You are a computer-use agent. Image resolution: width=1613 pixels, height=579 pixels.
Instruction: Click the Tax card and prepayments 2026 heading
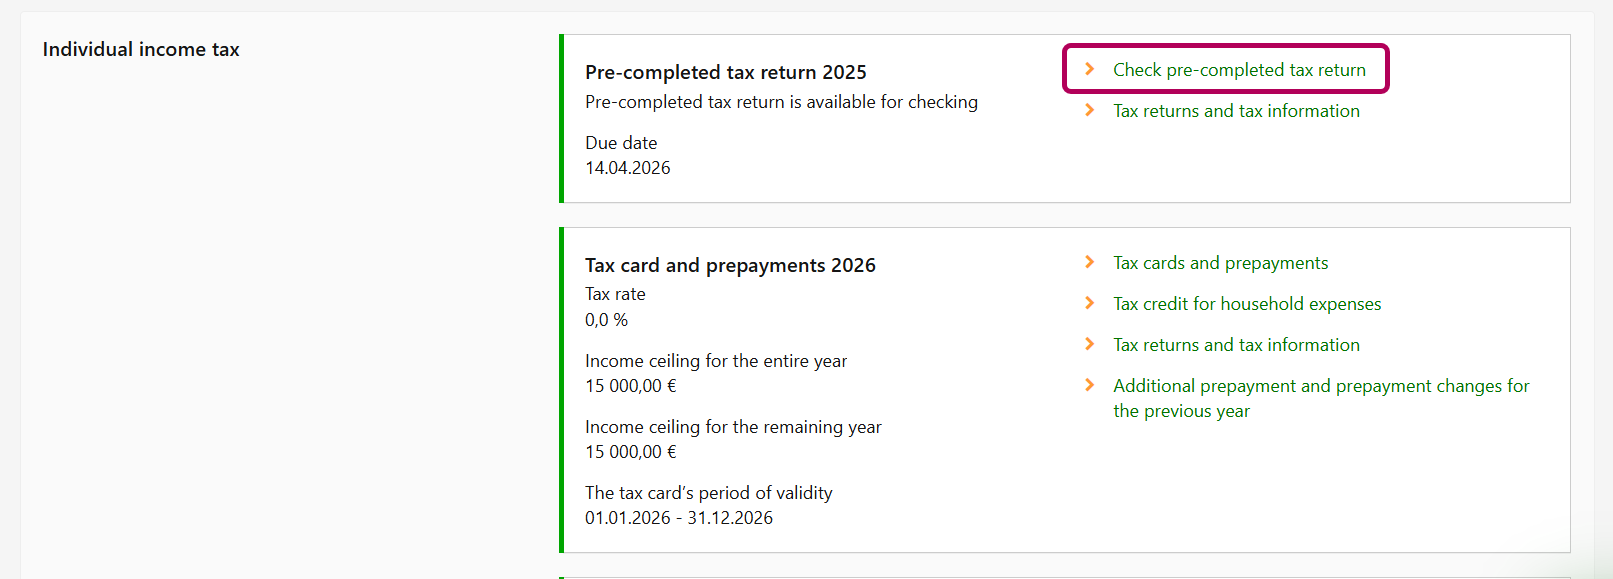[730, 265]
